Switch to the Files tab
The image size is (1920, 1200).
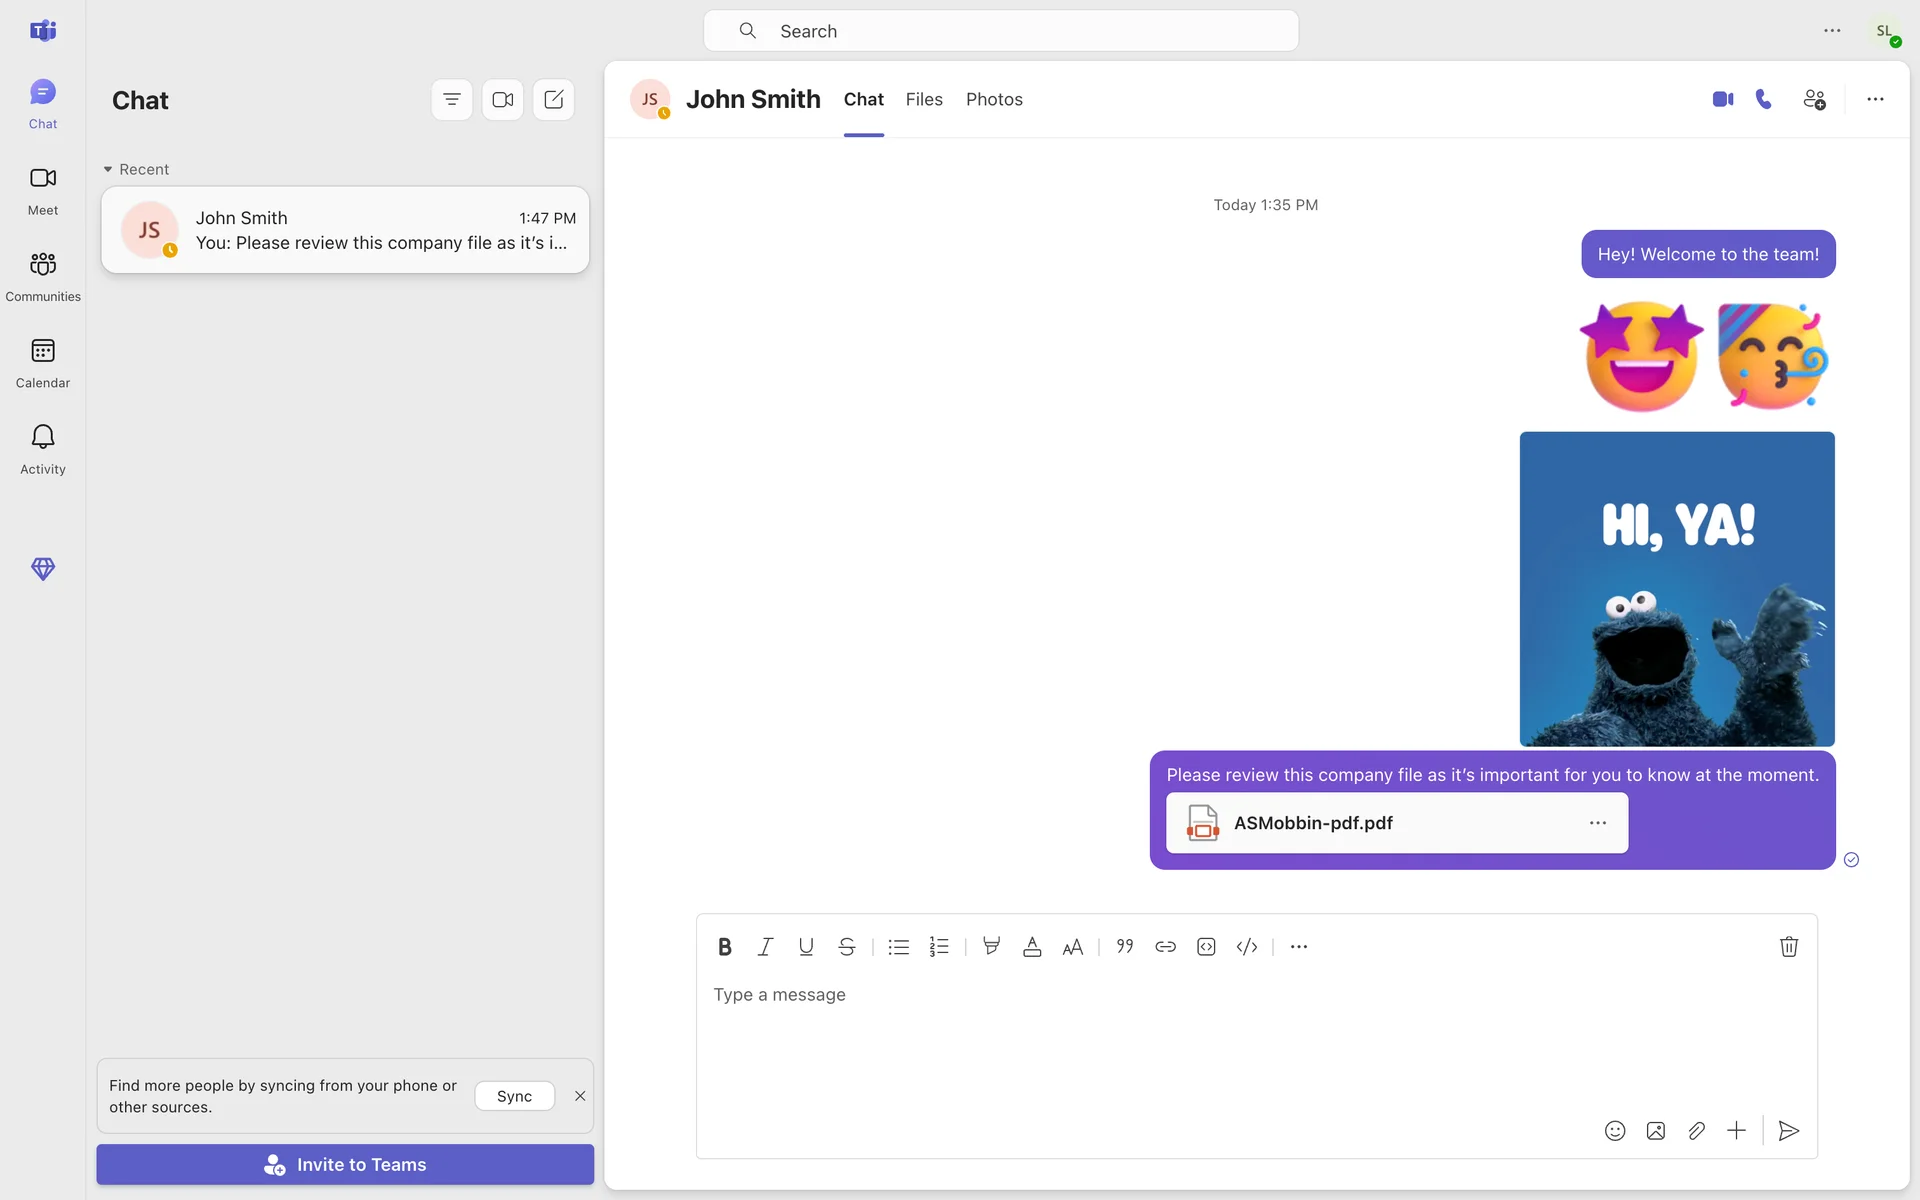click(924, 100)
